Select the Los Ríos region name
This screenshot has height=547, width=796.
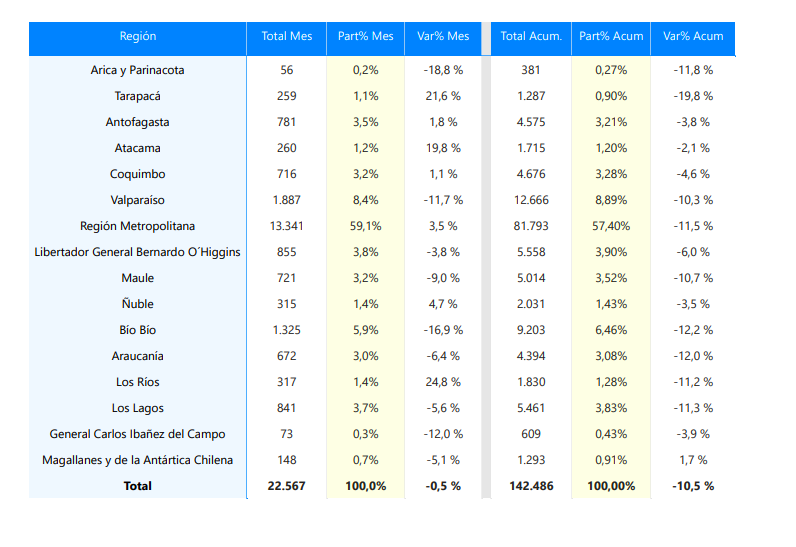pyautogui.click(x=138, y=382)
